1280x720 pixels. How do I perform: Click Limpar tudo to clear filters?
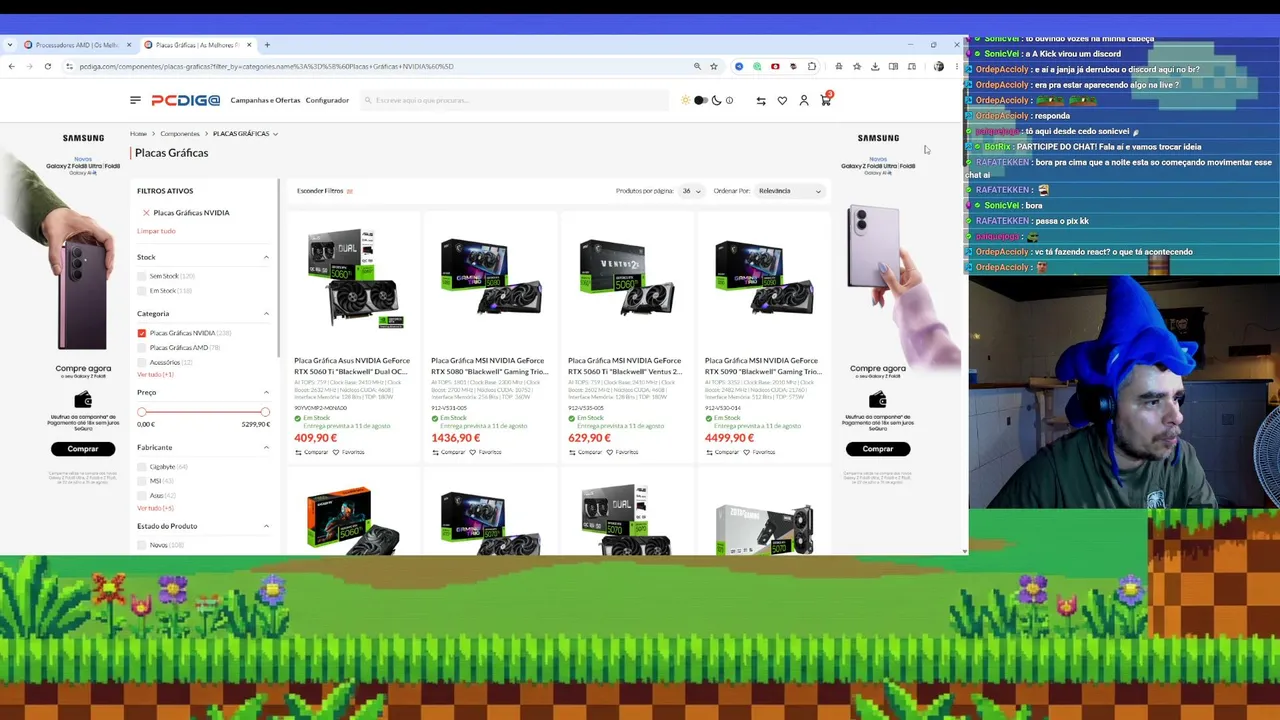[x=156, y=231]
